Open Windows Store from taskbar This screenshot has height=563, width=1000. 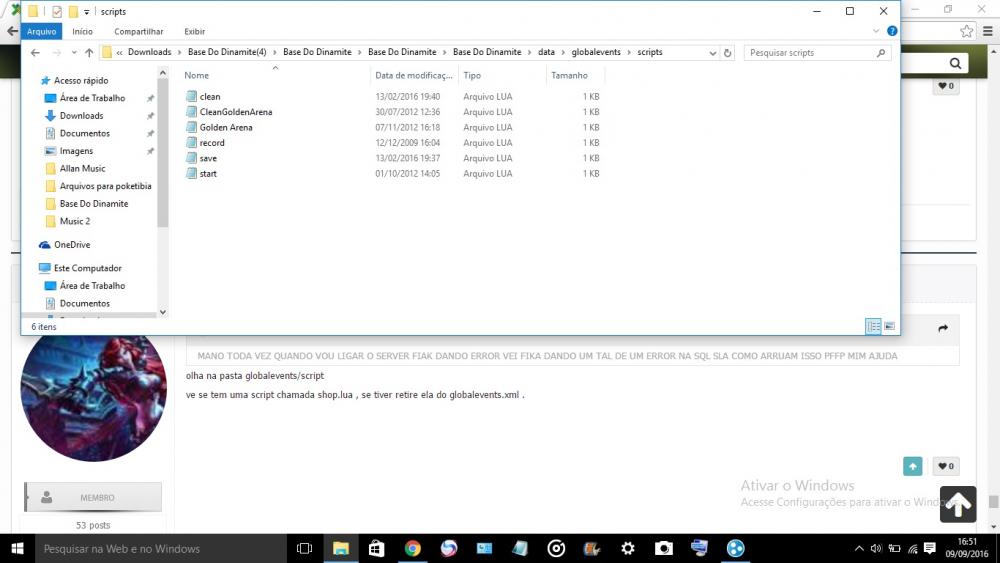tap(377, 548)
